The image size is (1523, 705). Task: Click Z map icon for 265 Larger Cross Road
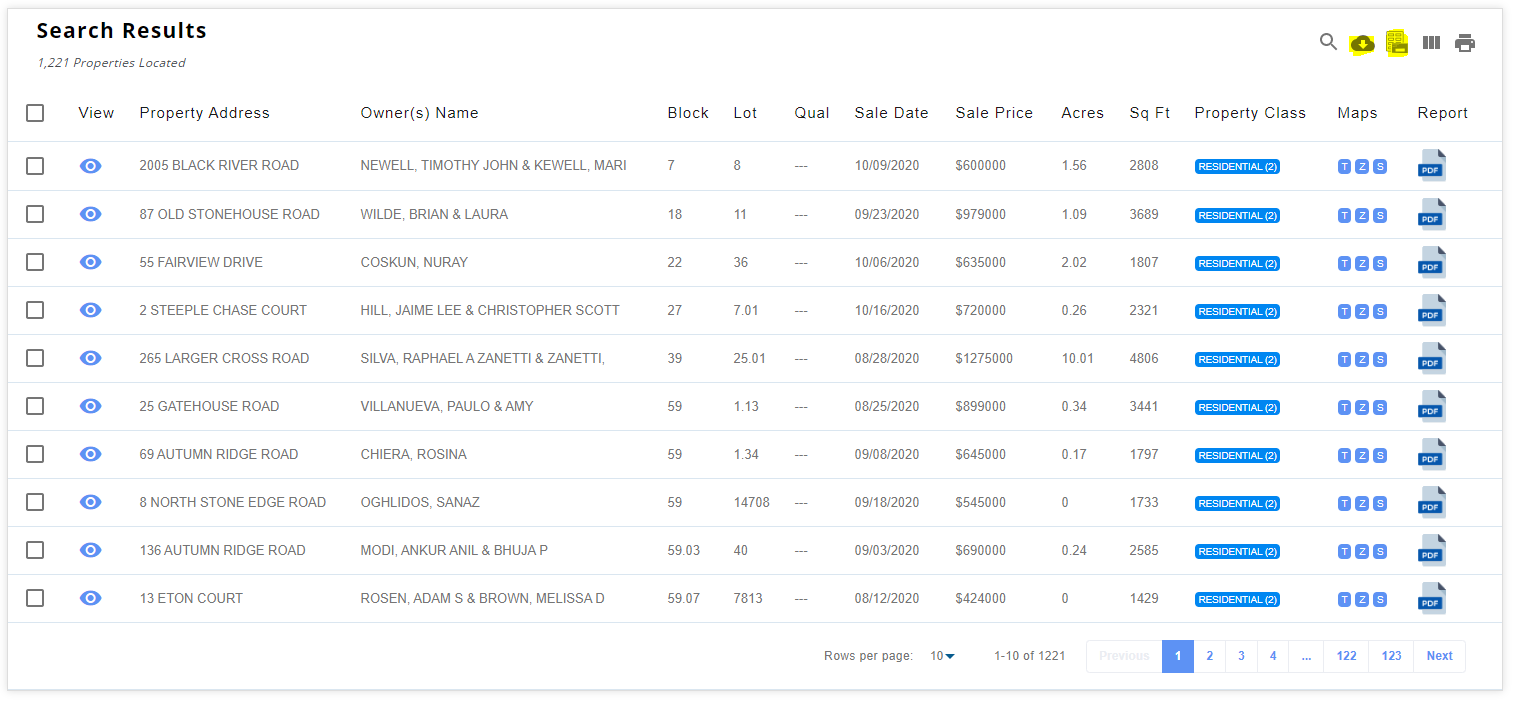point(1362,359)
